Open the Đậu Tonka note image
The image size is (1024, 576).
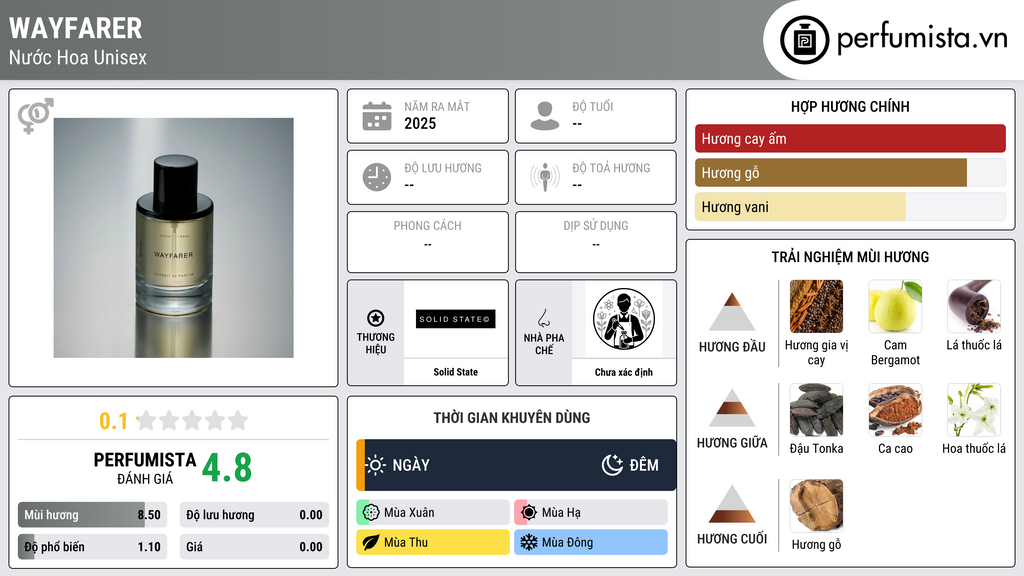point(816,409)
